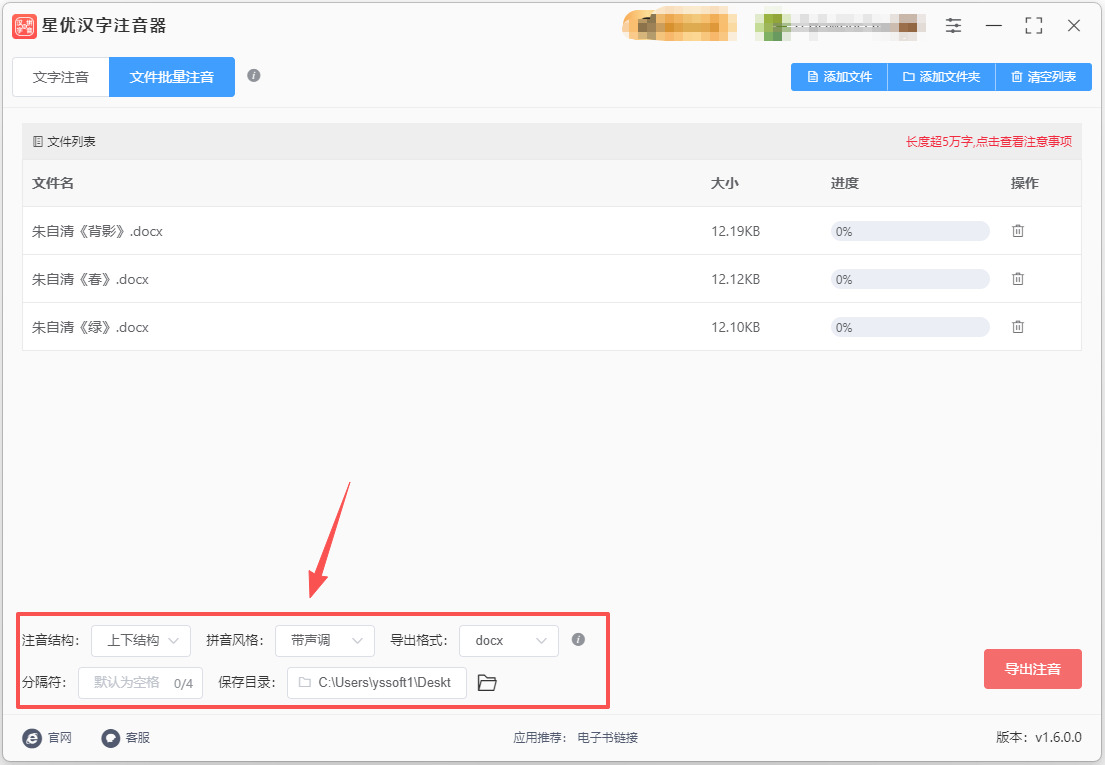Expand the 注音结构 dropdown showing 上下结构

[x=141, y=640]
